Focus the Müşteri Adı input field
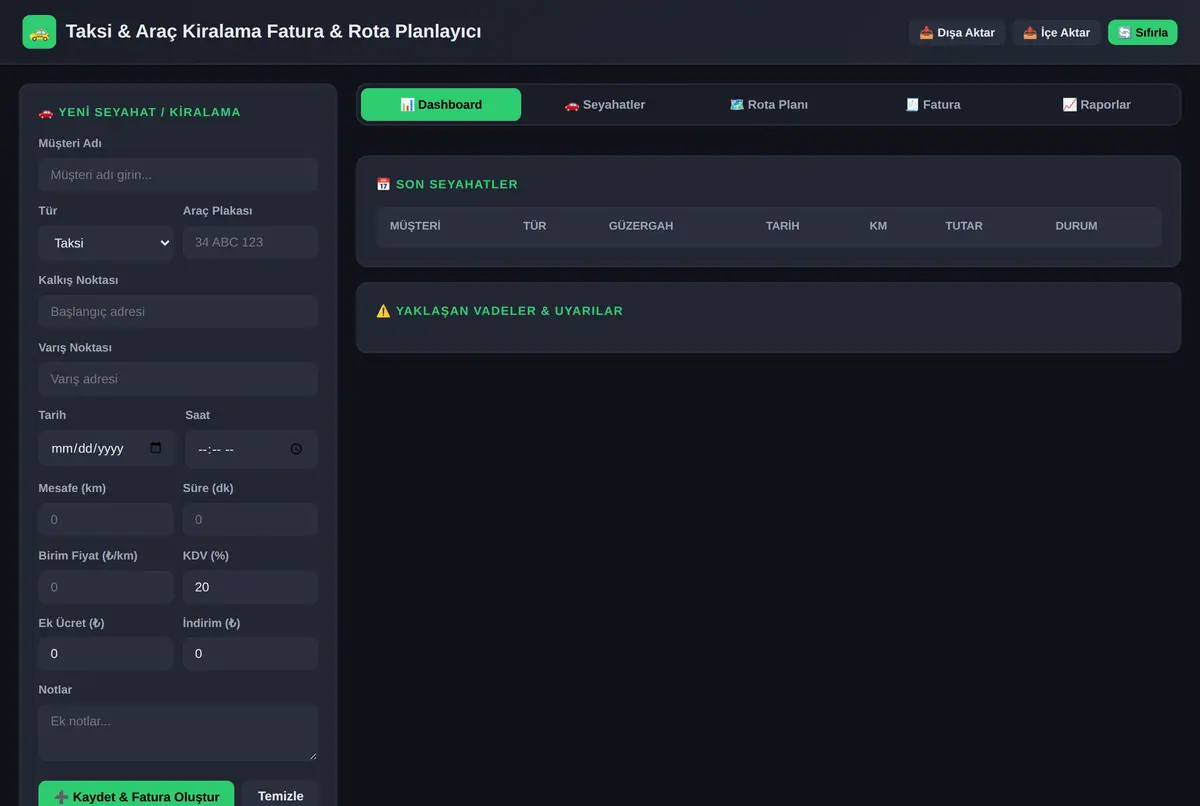1200x806 pixels. (x=178, y=175)
